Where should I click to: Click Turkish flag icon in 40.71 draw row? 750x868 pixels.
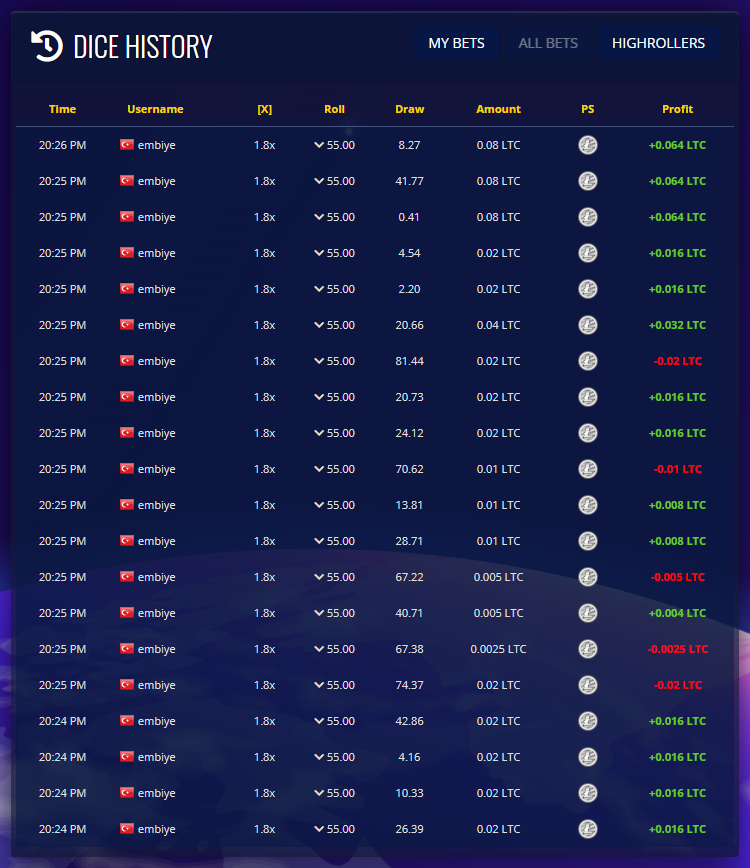127,612
